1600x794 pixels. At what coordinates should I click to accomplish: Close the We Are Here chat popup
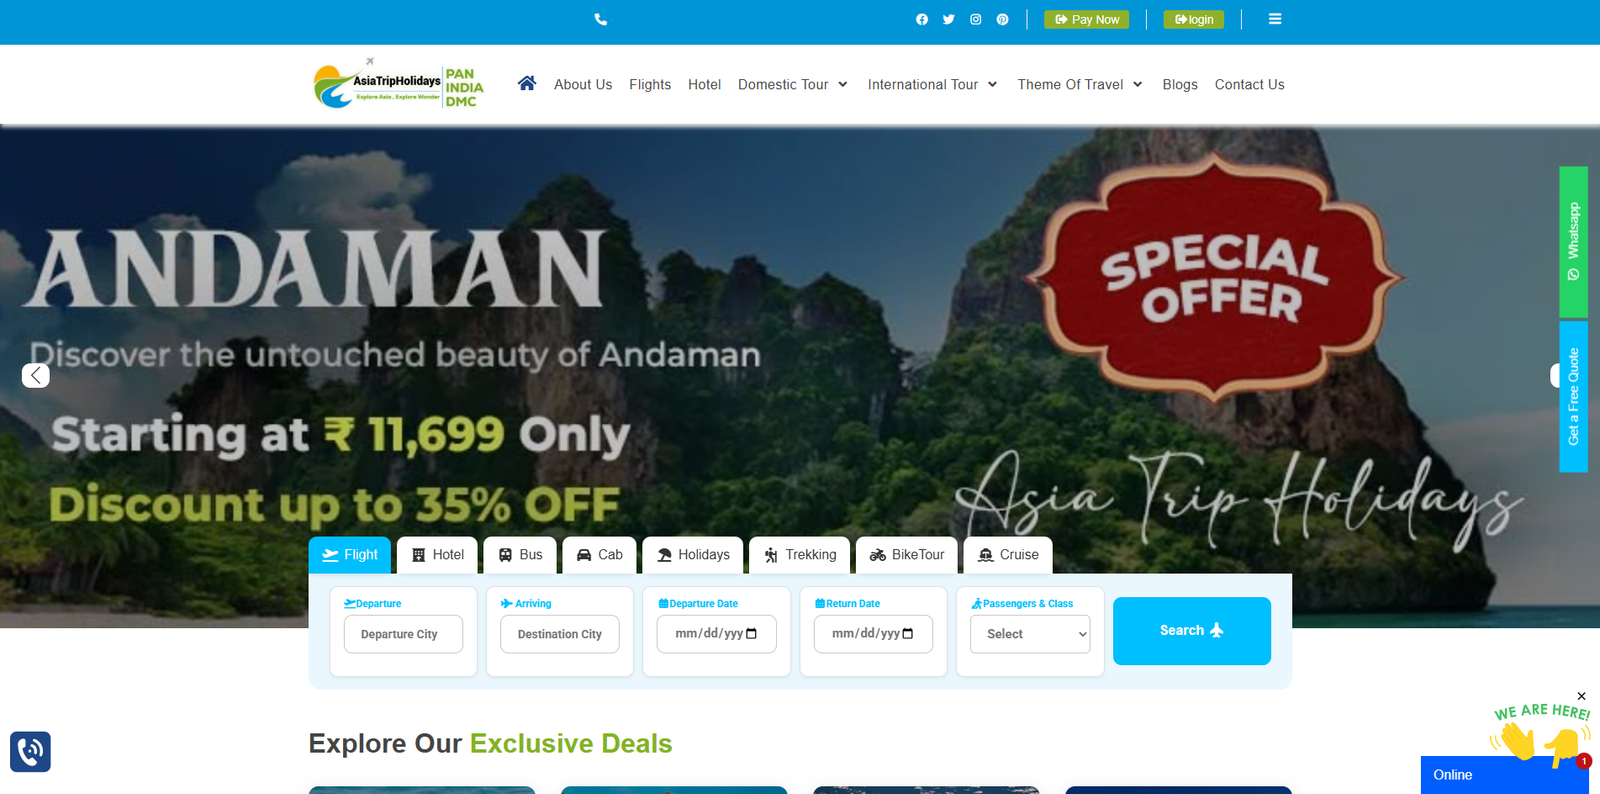1581,696
